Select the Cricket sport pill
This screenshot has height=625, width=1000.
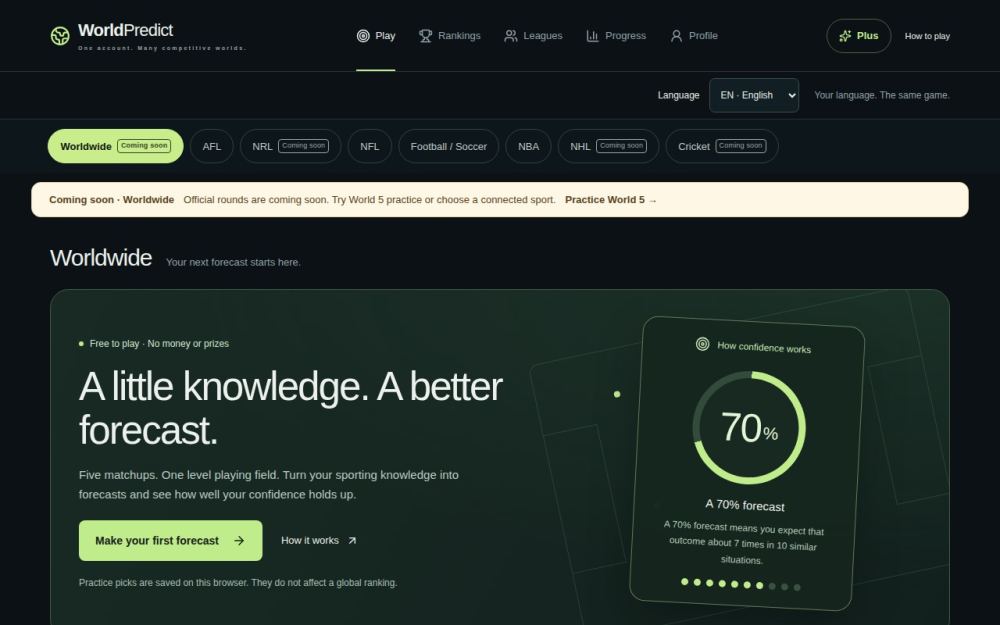coord(722,146)
